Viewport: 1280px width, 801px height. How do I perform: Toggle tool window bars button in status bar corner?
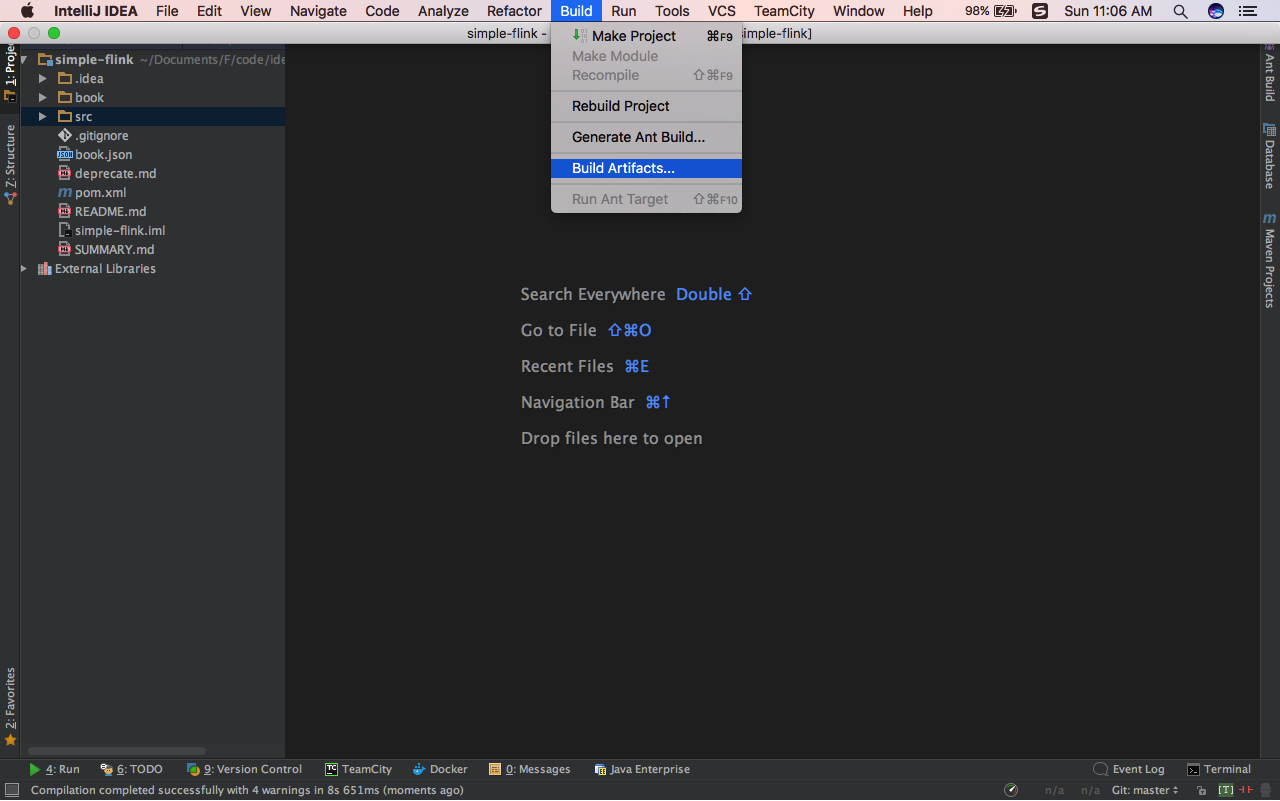pos(12,790)
